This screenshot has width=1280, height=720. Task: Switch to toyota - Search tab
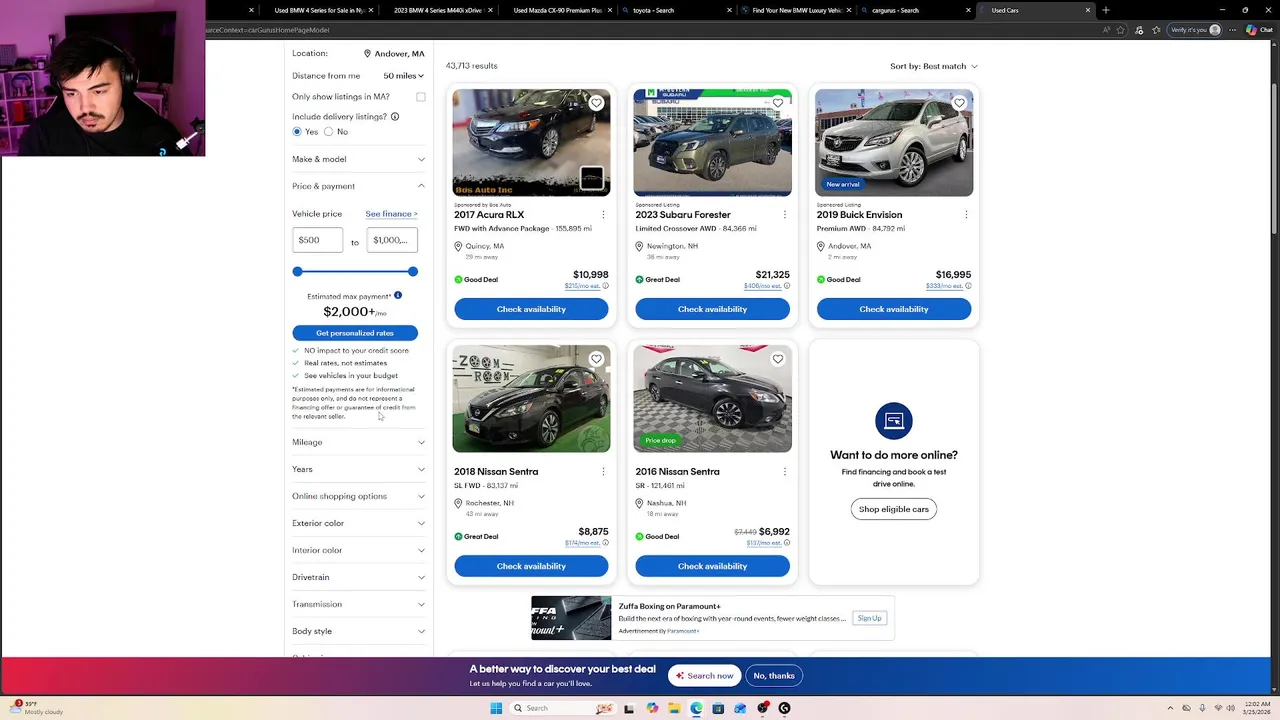pos(675,10)
